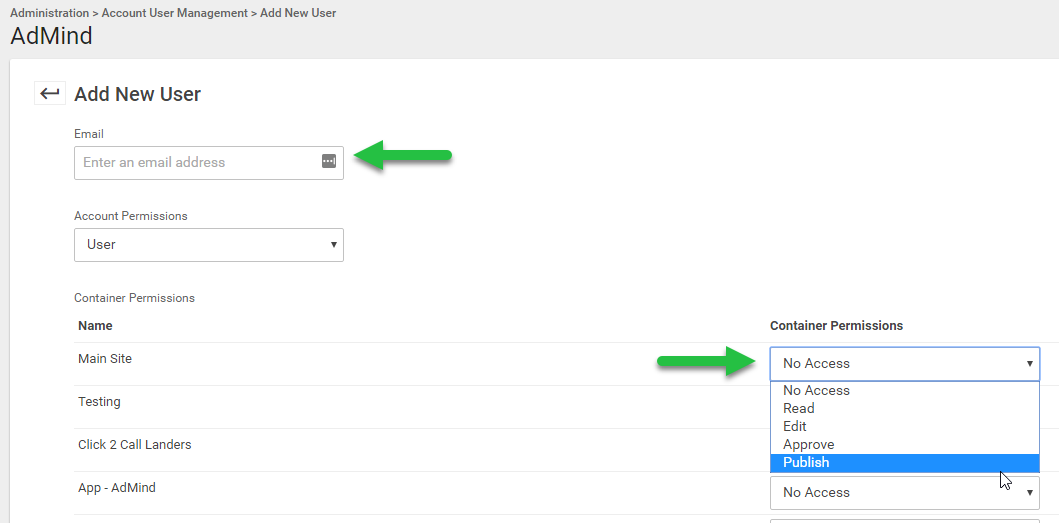Click the AdMind account title
1059x523 pixels.
coord(51,36)
